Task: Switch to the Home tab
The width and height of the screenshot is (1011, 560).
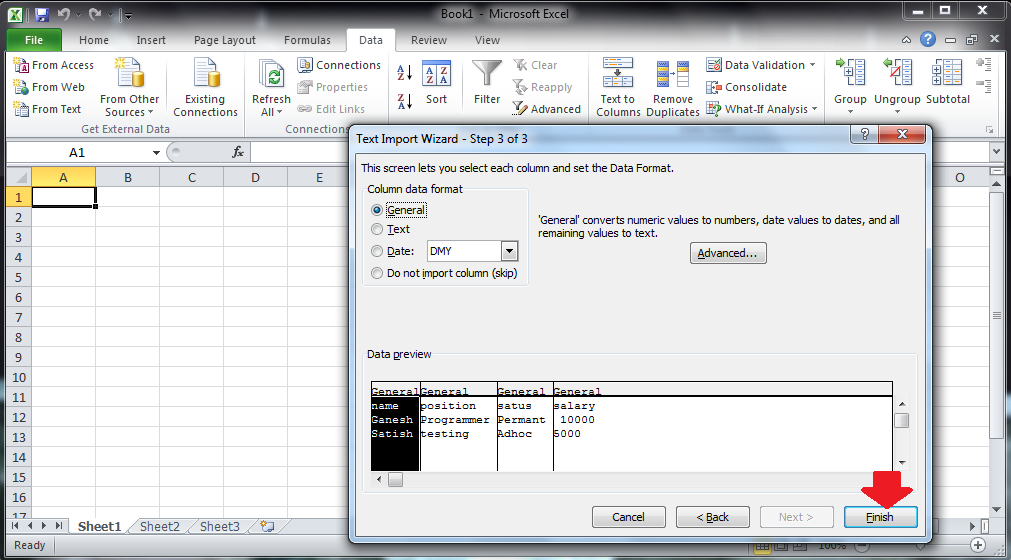Action: click(93, 40)
